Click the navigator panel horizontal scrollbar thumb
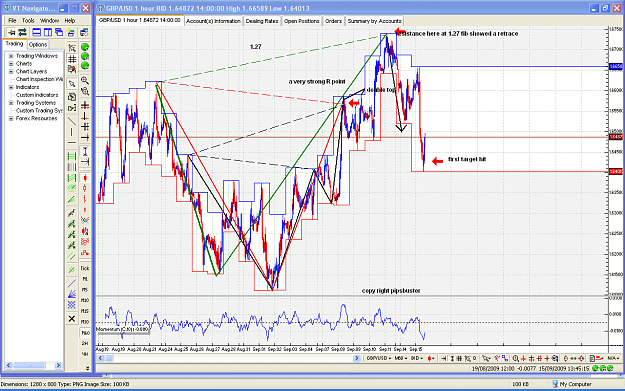Image resolution: width=625 pixels, height=391 pixels. (x=30, y=365)
